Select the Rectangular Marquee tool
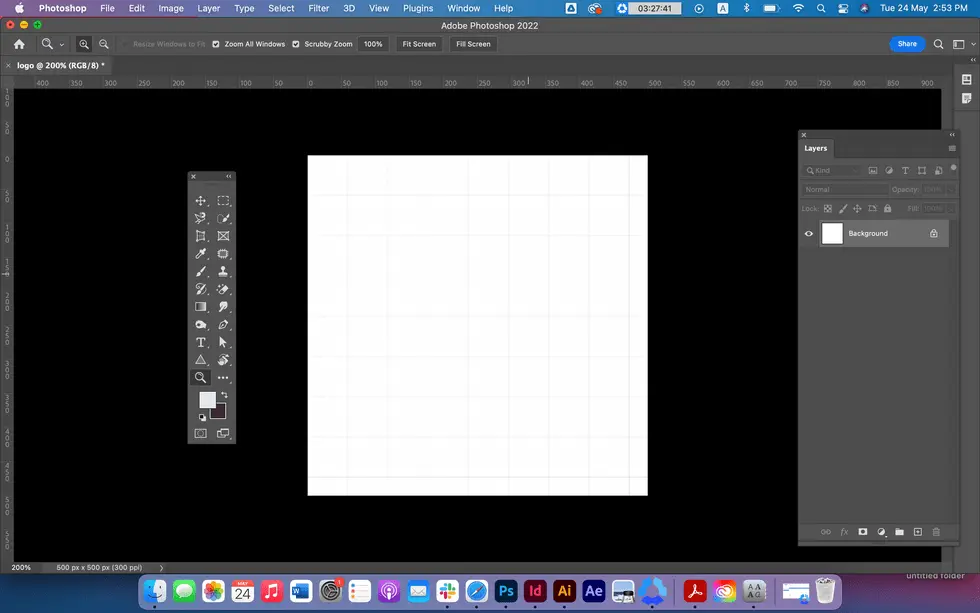 [223, 201]
